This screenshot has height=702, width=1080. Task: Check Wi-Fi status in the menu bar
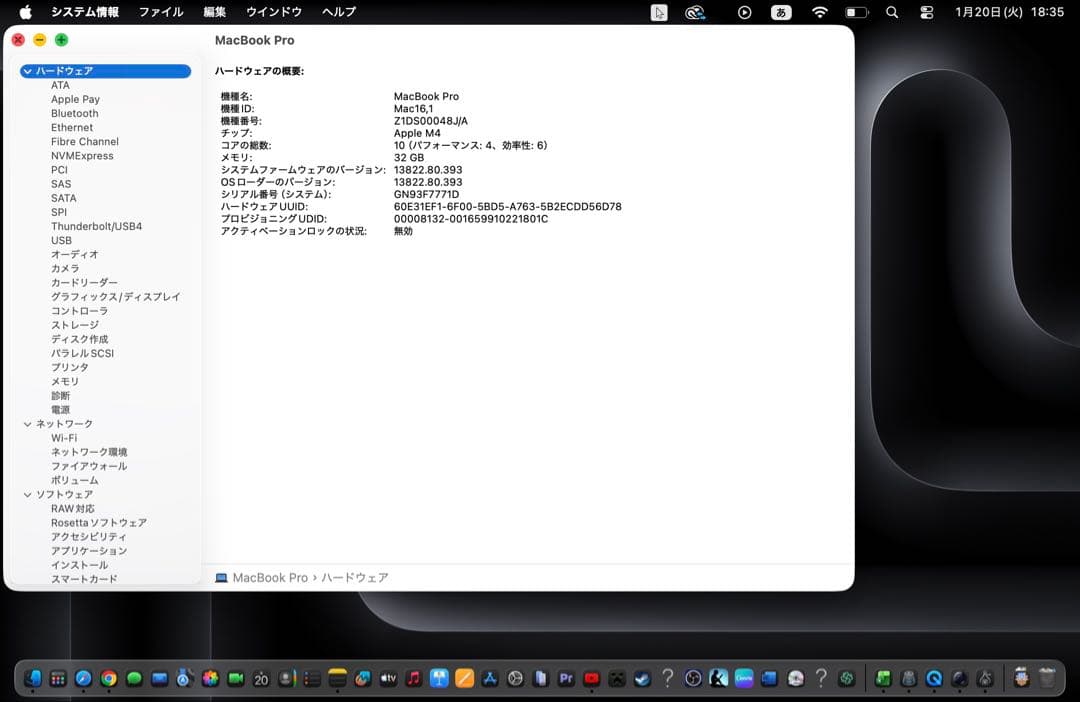[x=818, y=12]
